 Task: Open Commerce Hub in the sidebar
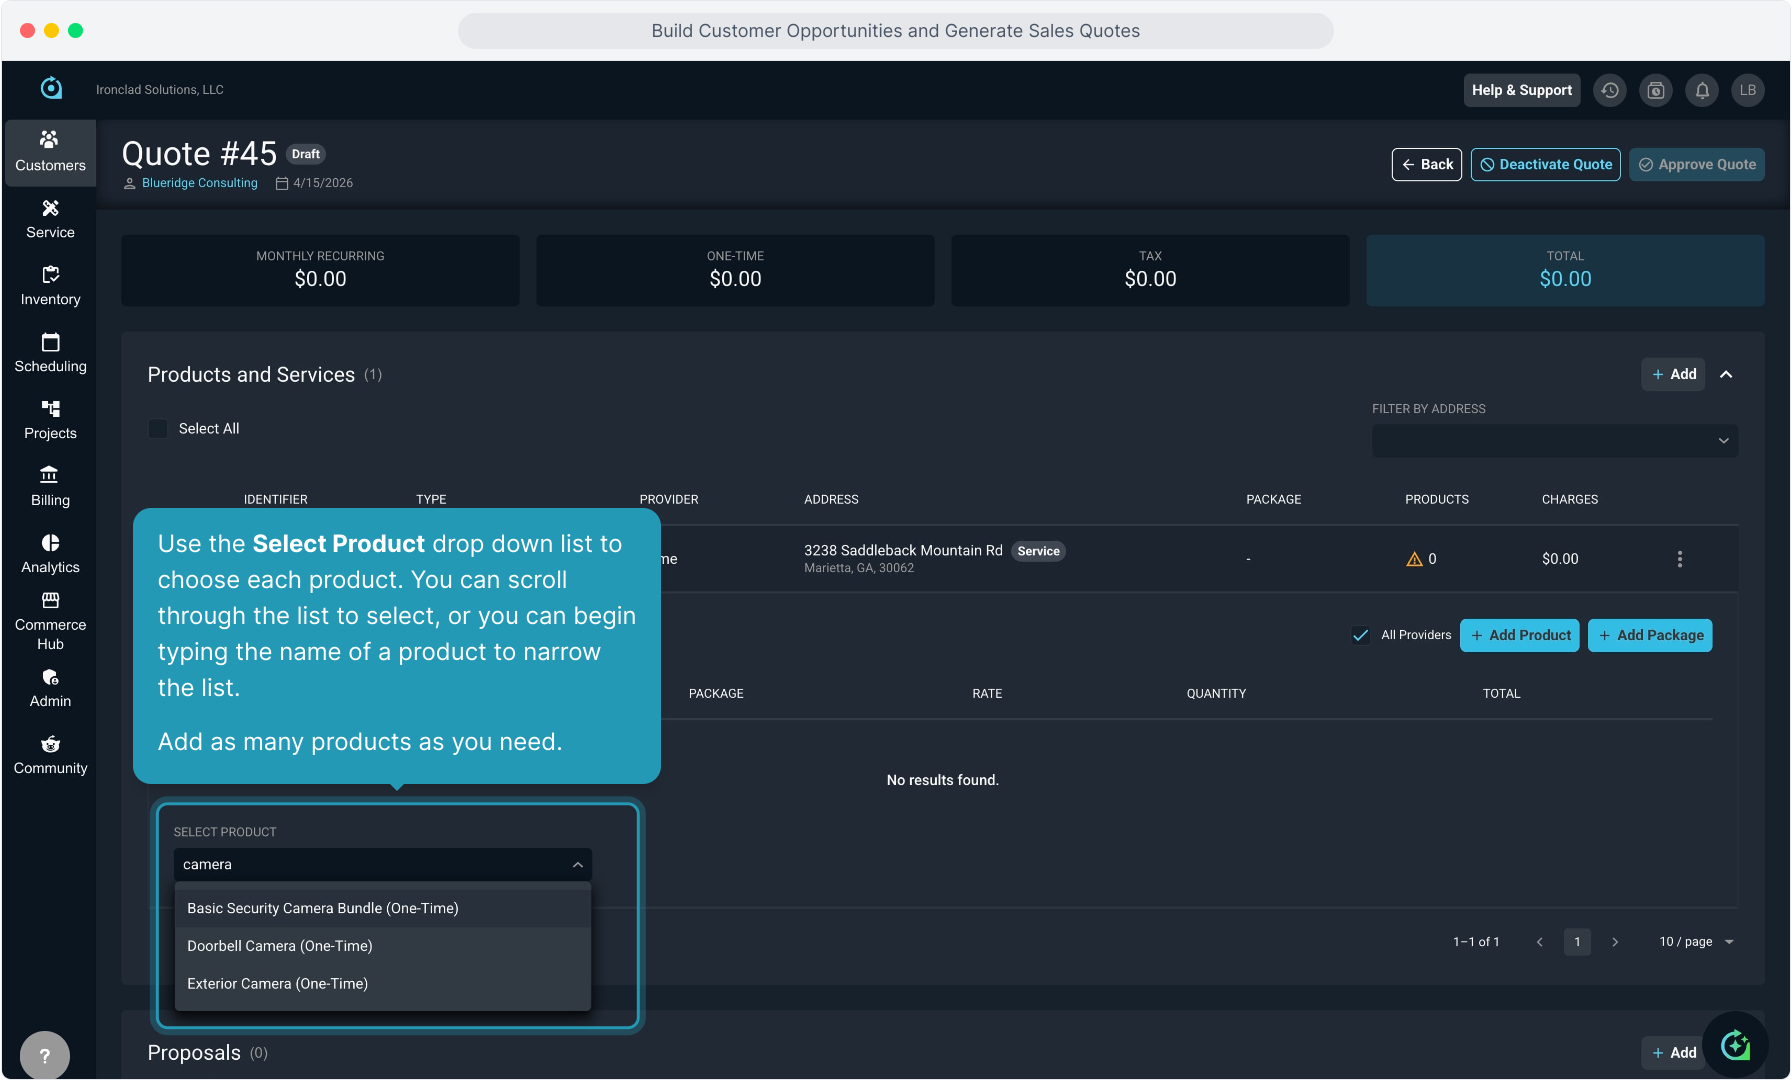50,621
